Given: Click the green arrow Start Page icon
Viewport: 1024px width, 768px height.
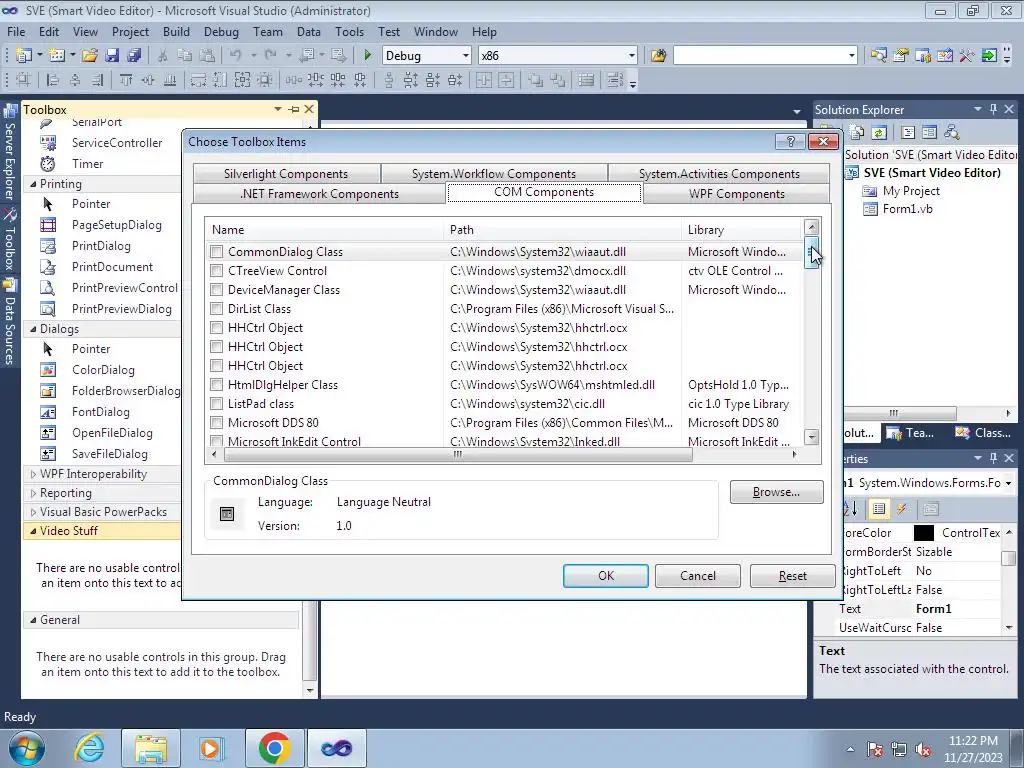Looking at the screenshot, I should (x=989, y=56).
